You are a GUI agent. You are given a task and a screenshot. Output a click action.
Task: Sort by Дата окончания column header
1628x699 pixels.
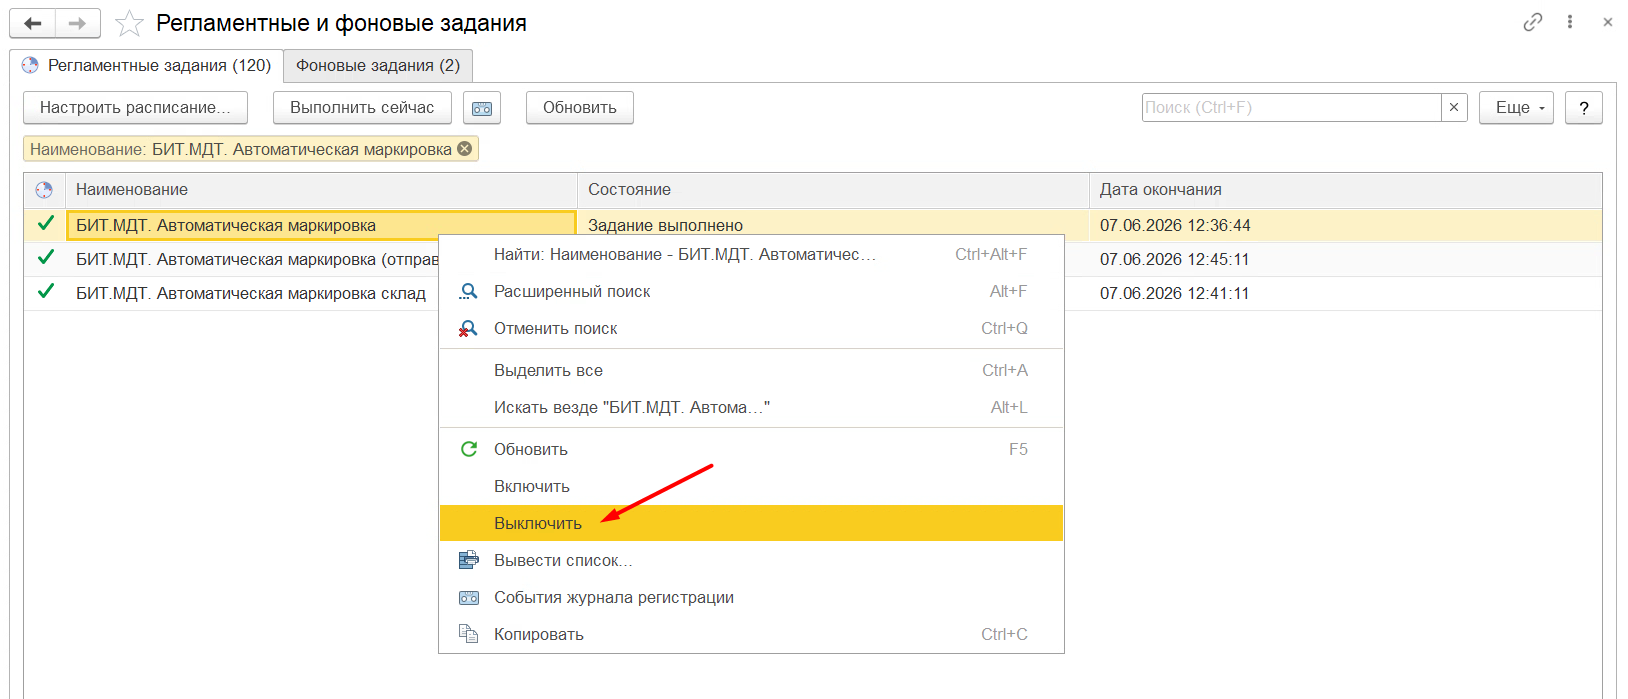pos(1345,190)
